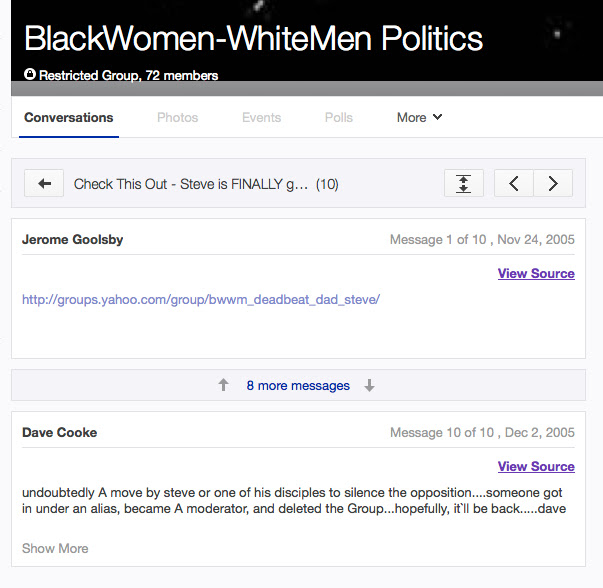Click the back arrow to conversation list

[44, 183]
